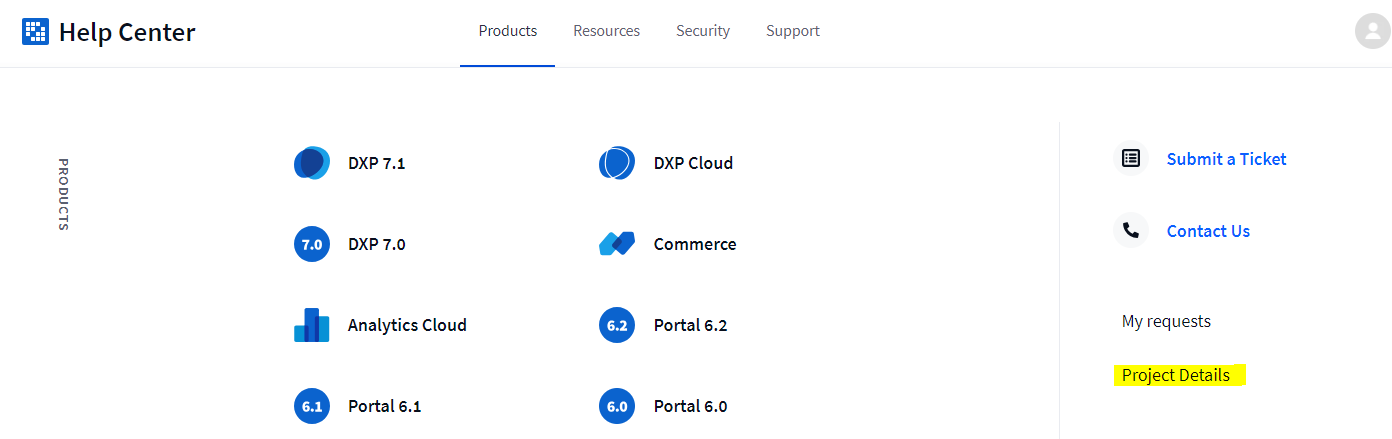Open the DXP 7.1 product link
Image resolution: width=1392 pixels, height=439 pixels.
(x=377, y=163)
